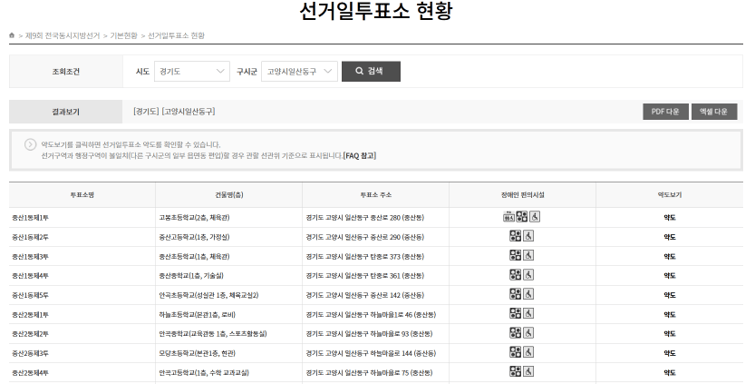Click address ending 탄중로 373 (중산동)
Screen dimensions: 755x384
pyautogui.click(x=365, y=256)
